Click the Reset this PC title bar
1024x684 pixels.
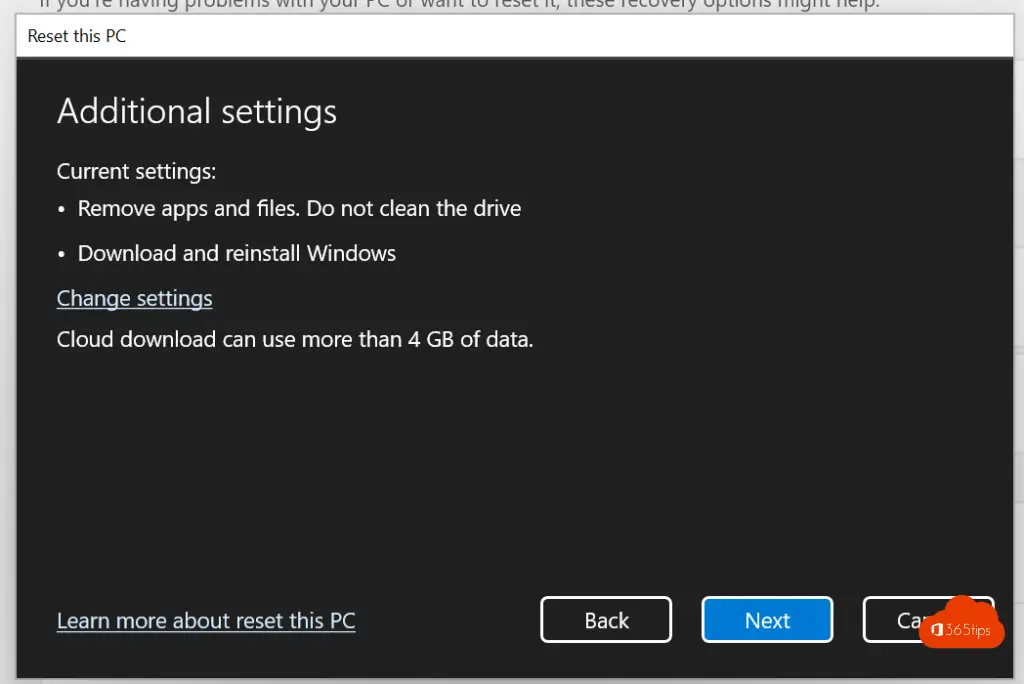coord(76,37)
